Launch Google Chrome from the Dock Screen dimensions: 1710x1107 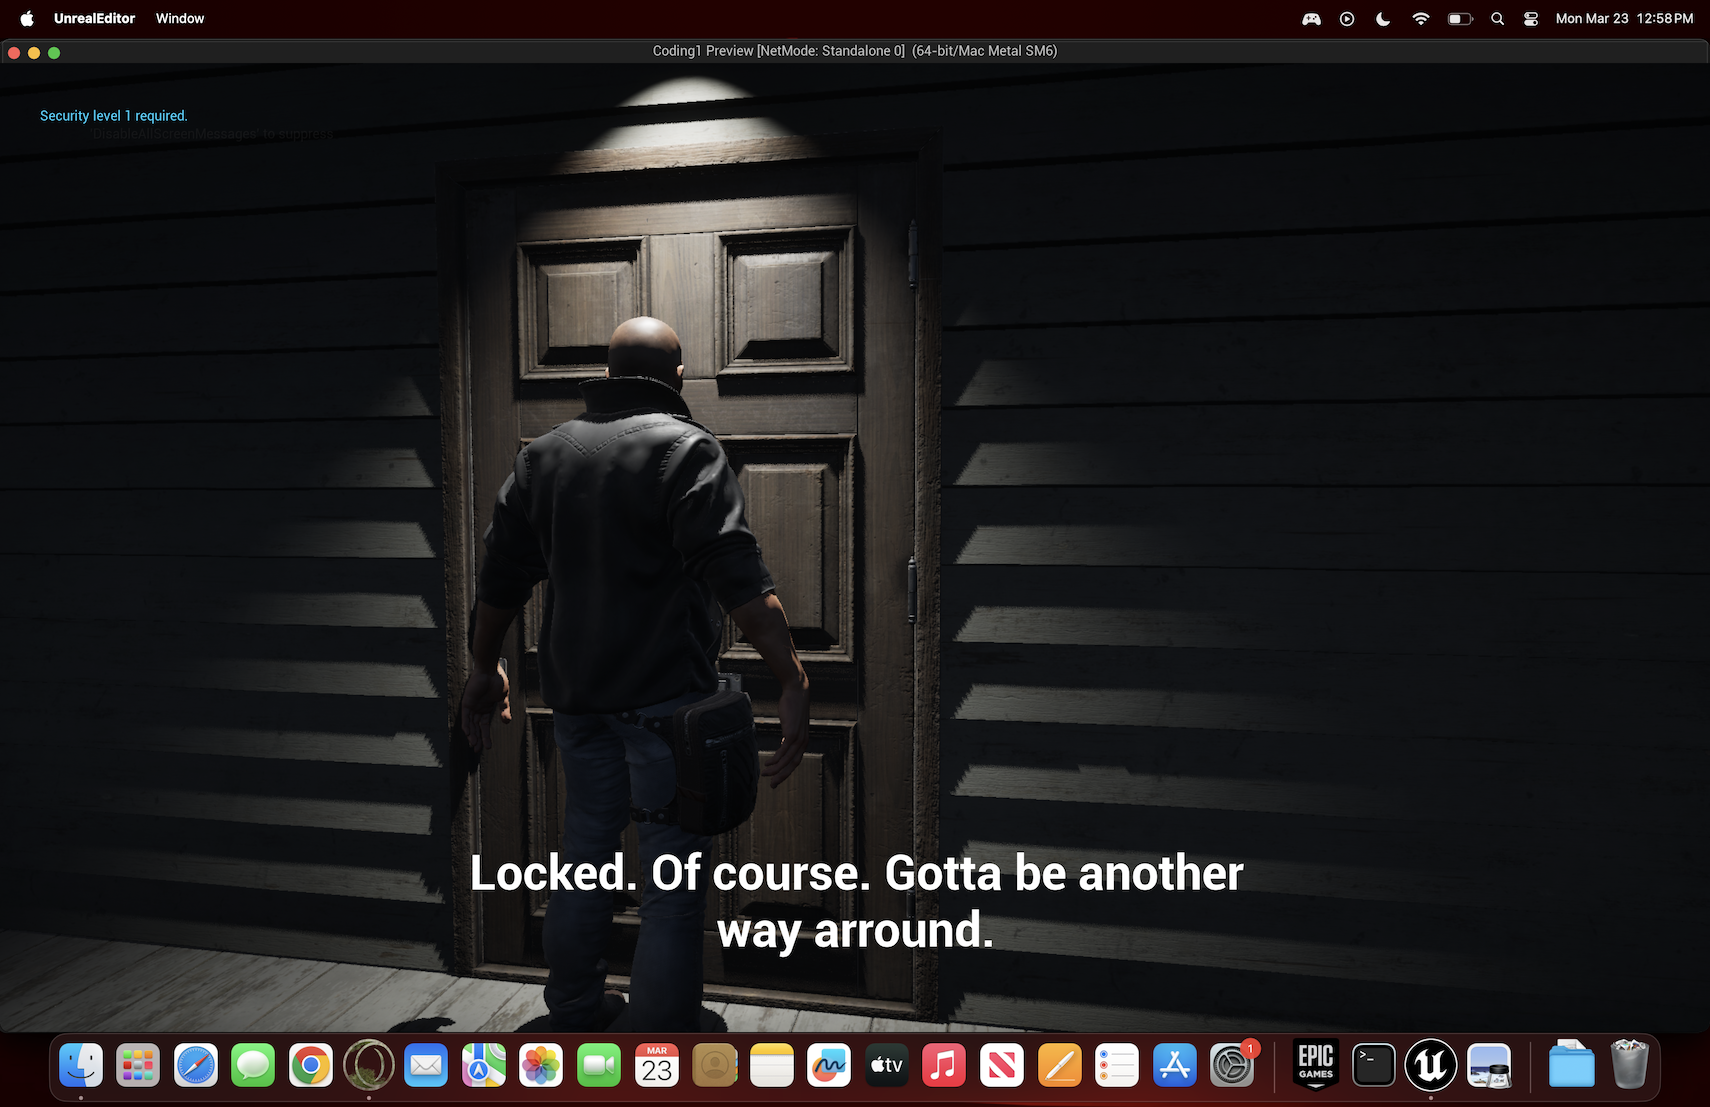tap(311, 1066)
